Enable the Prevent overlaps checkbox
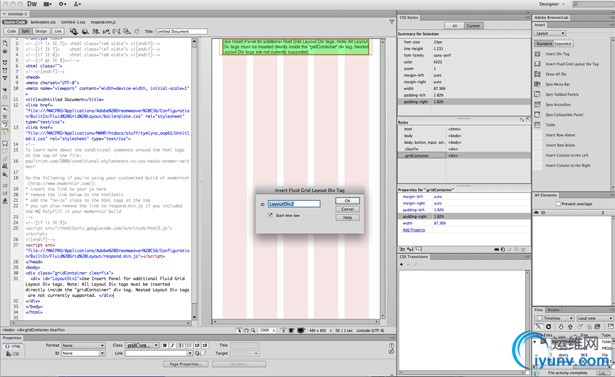This screenshot has width=615, height=377. coord(558,204)
